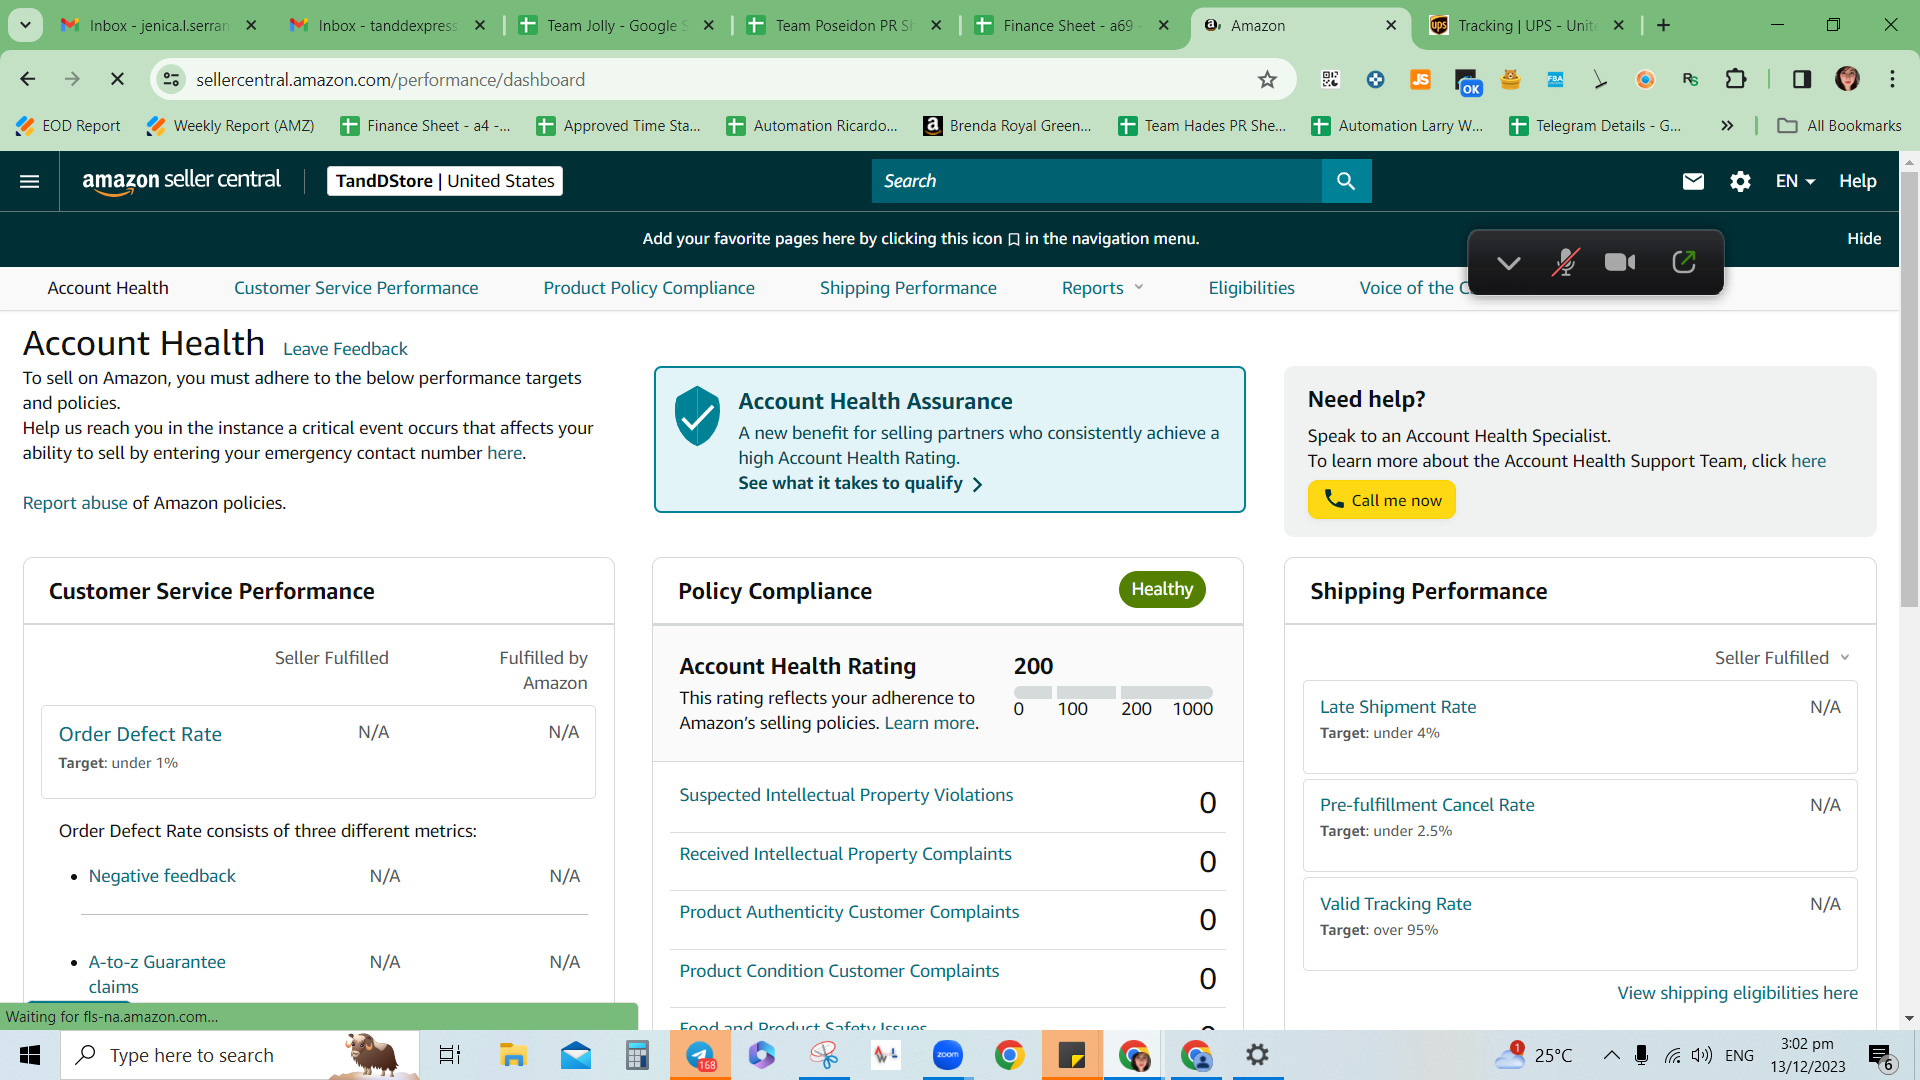Open the EN language dropdown
The image size is (1920, 1080).
click(x=1795, y=181)
